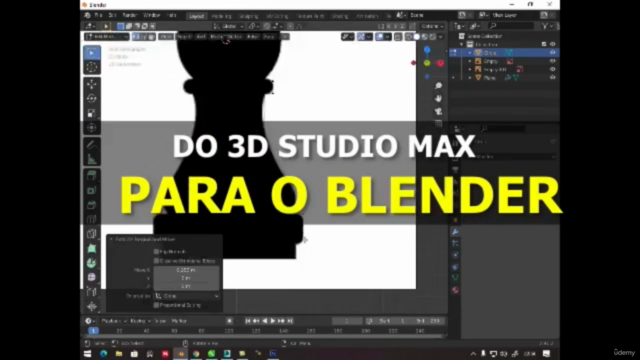Viewport: 640px width, 360px height.
Task: Select the Measure tool
Action: point(92,159)
